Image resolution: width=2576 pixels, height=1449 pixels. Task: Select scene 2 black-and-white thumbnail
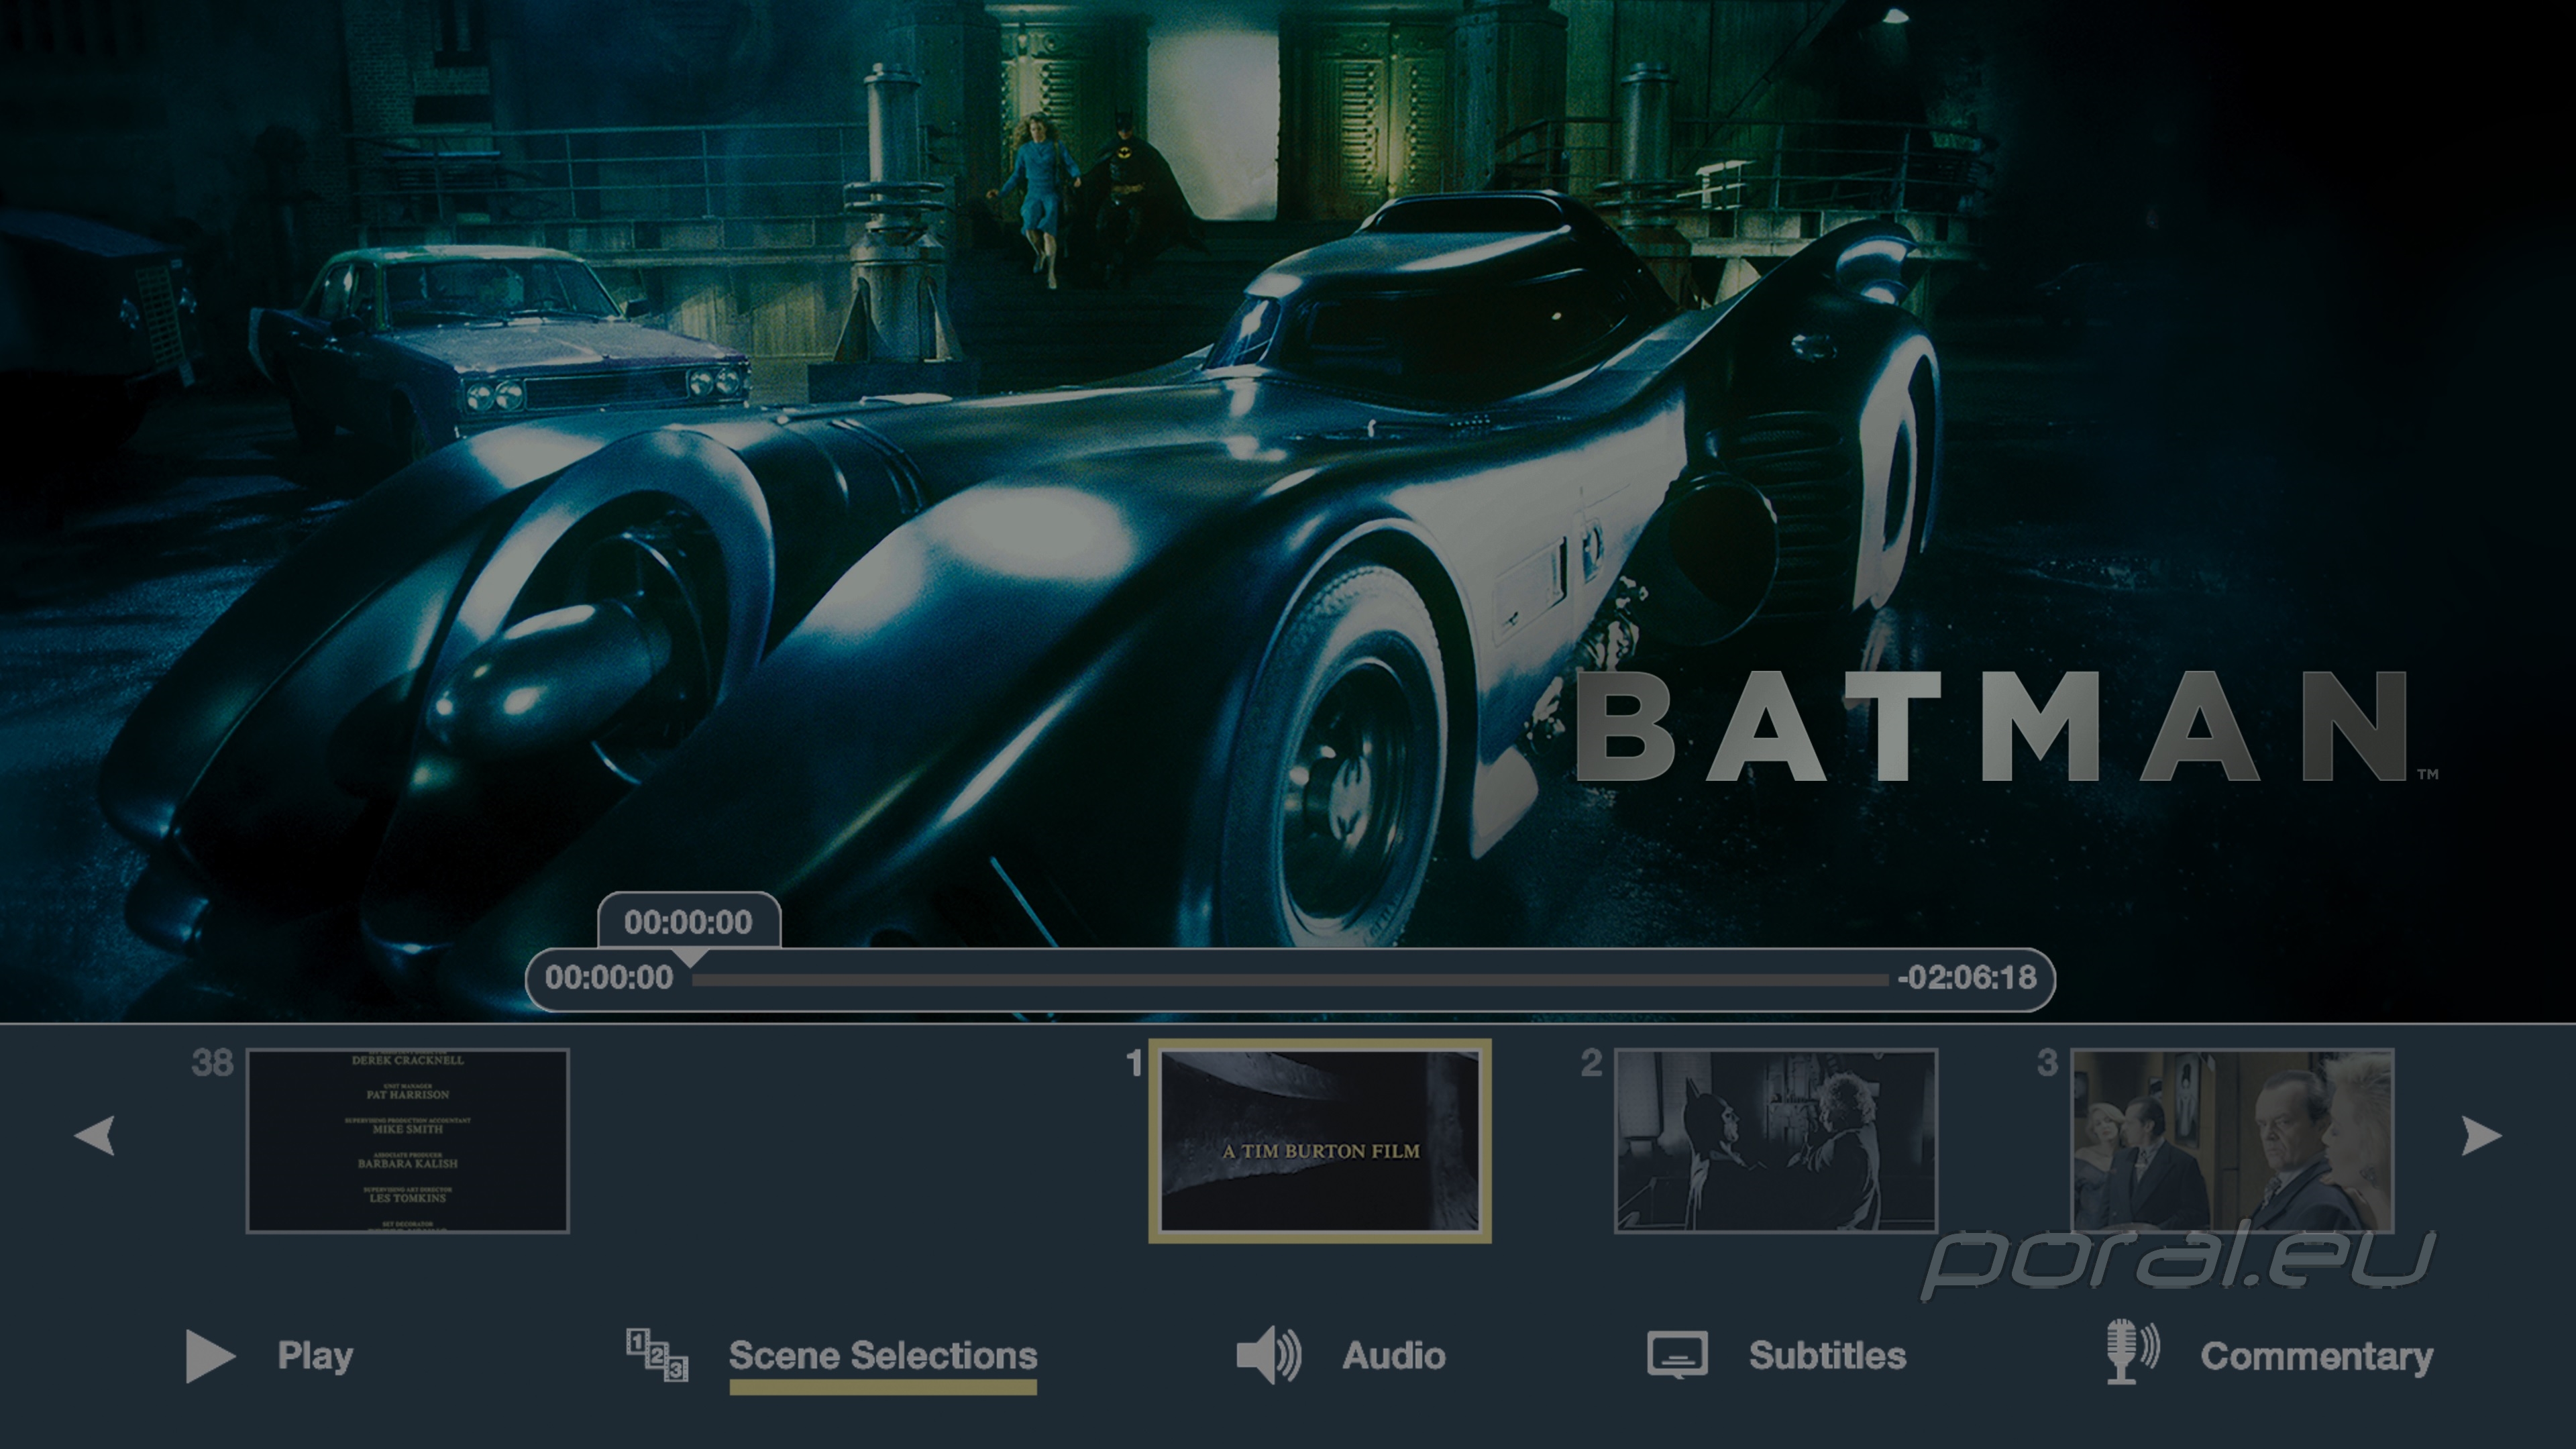(1776, 1141)
